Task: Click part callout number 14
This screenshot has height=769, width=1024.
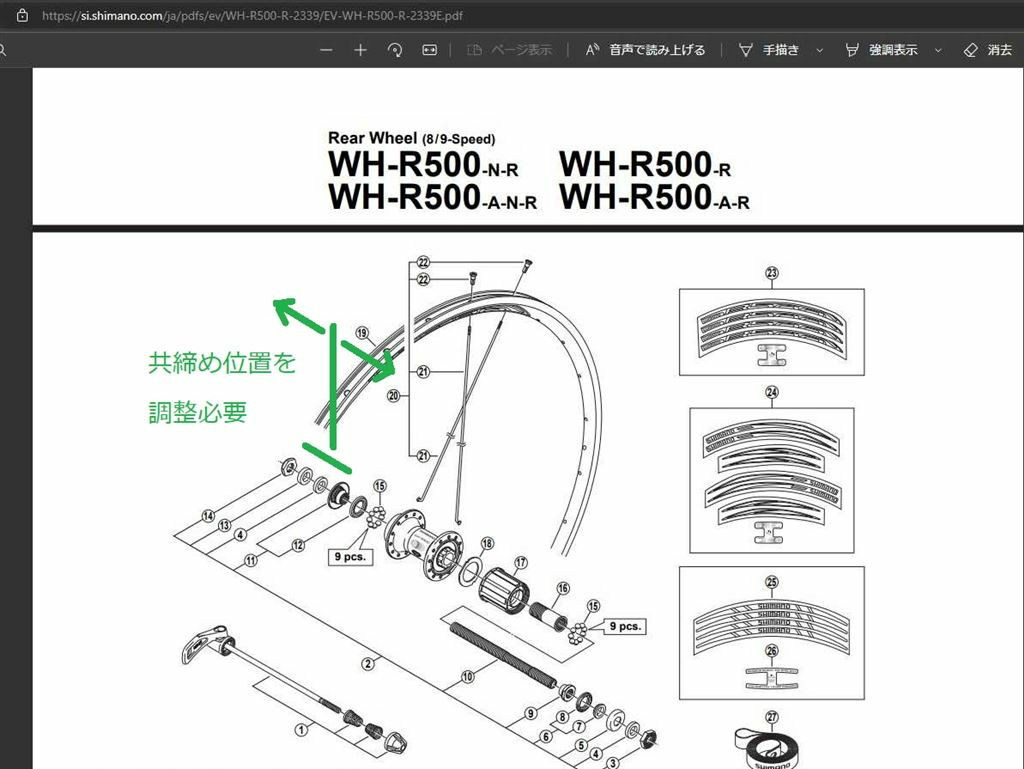Action: click(x=208, y=516)
